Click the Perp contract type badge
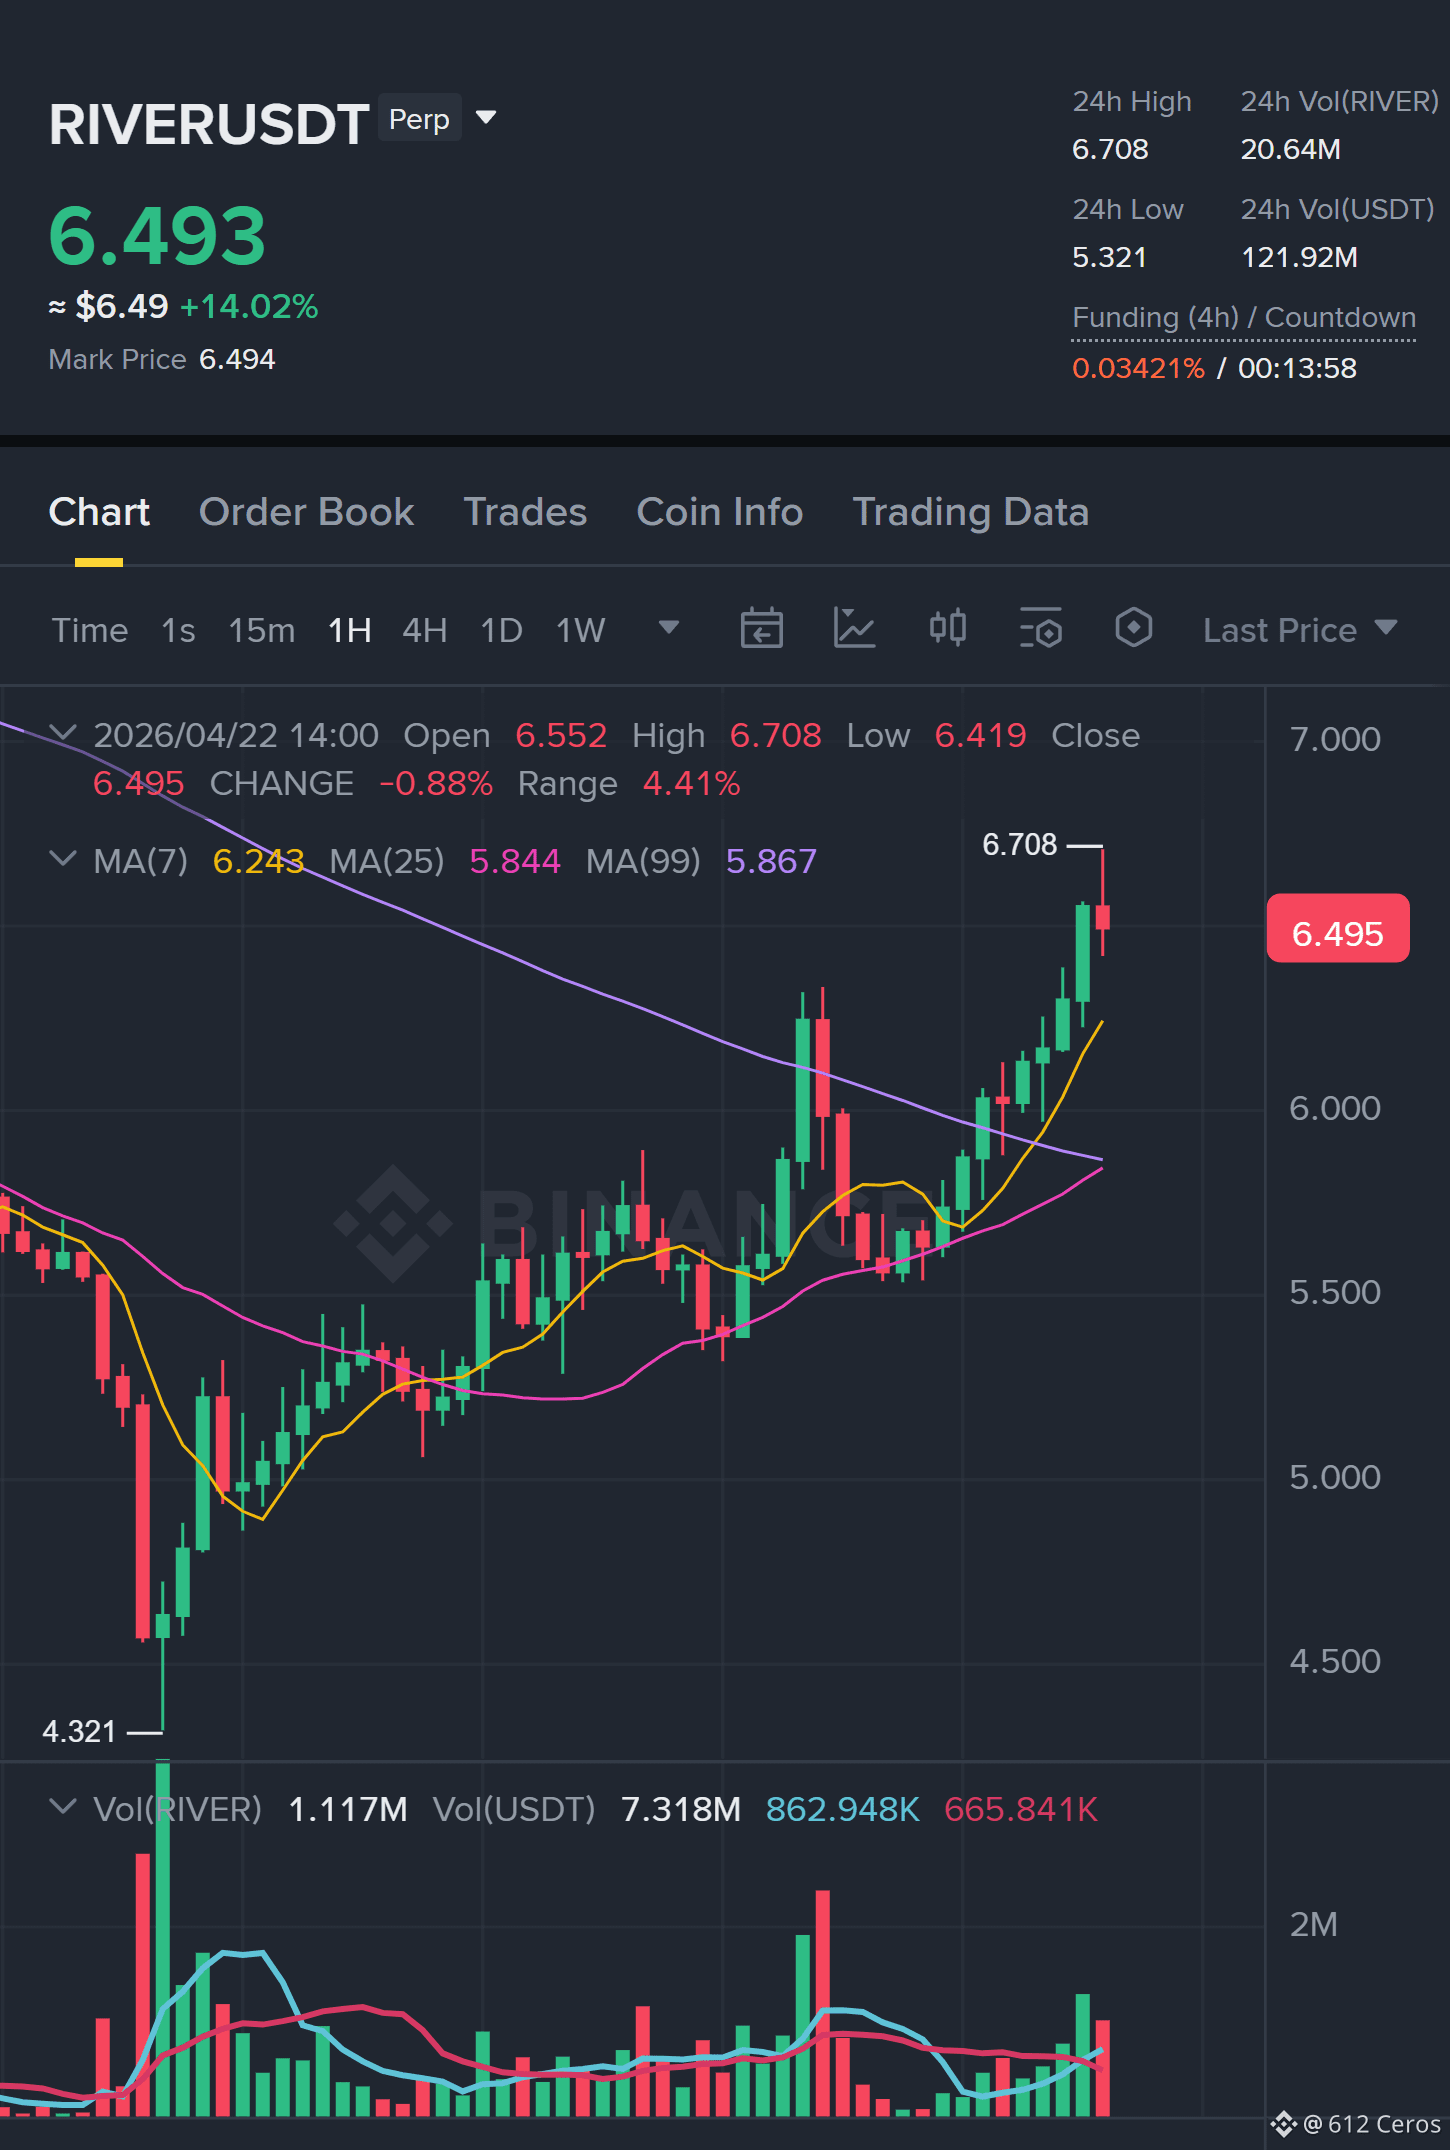The height and width of the screenshot is (2150, 1450). [419, 119]
